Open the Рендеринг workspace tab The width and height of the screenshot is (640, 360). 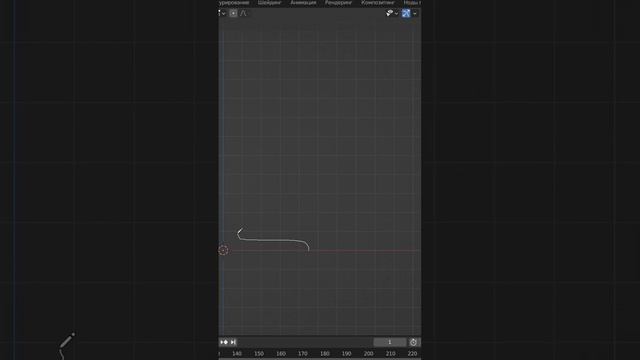coord(338,2)
